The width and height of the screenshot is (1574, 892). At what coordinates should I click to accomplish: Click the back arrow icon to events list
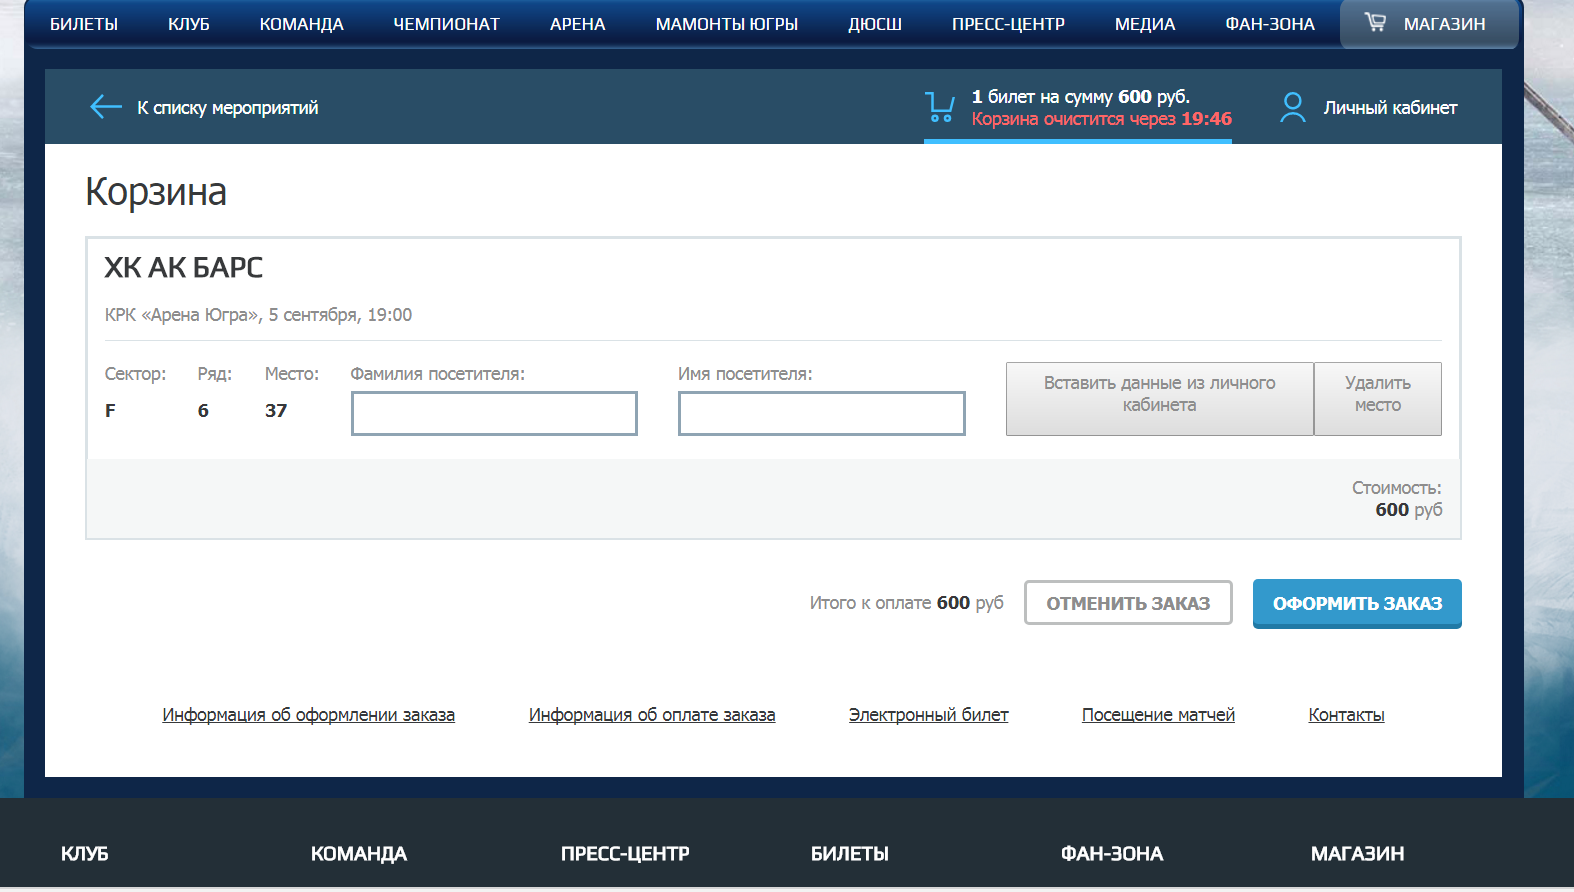(x=105, y=107)
